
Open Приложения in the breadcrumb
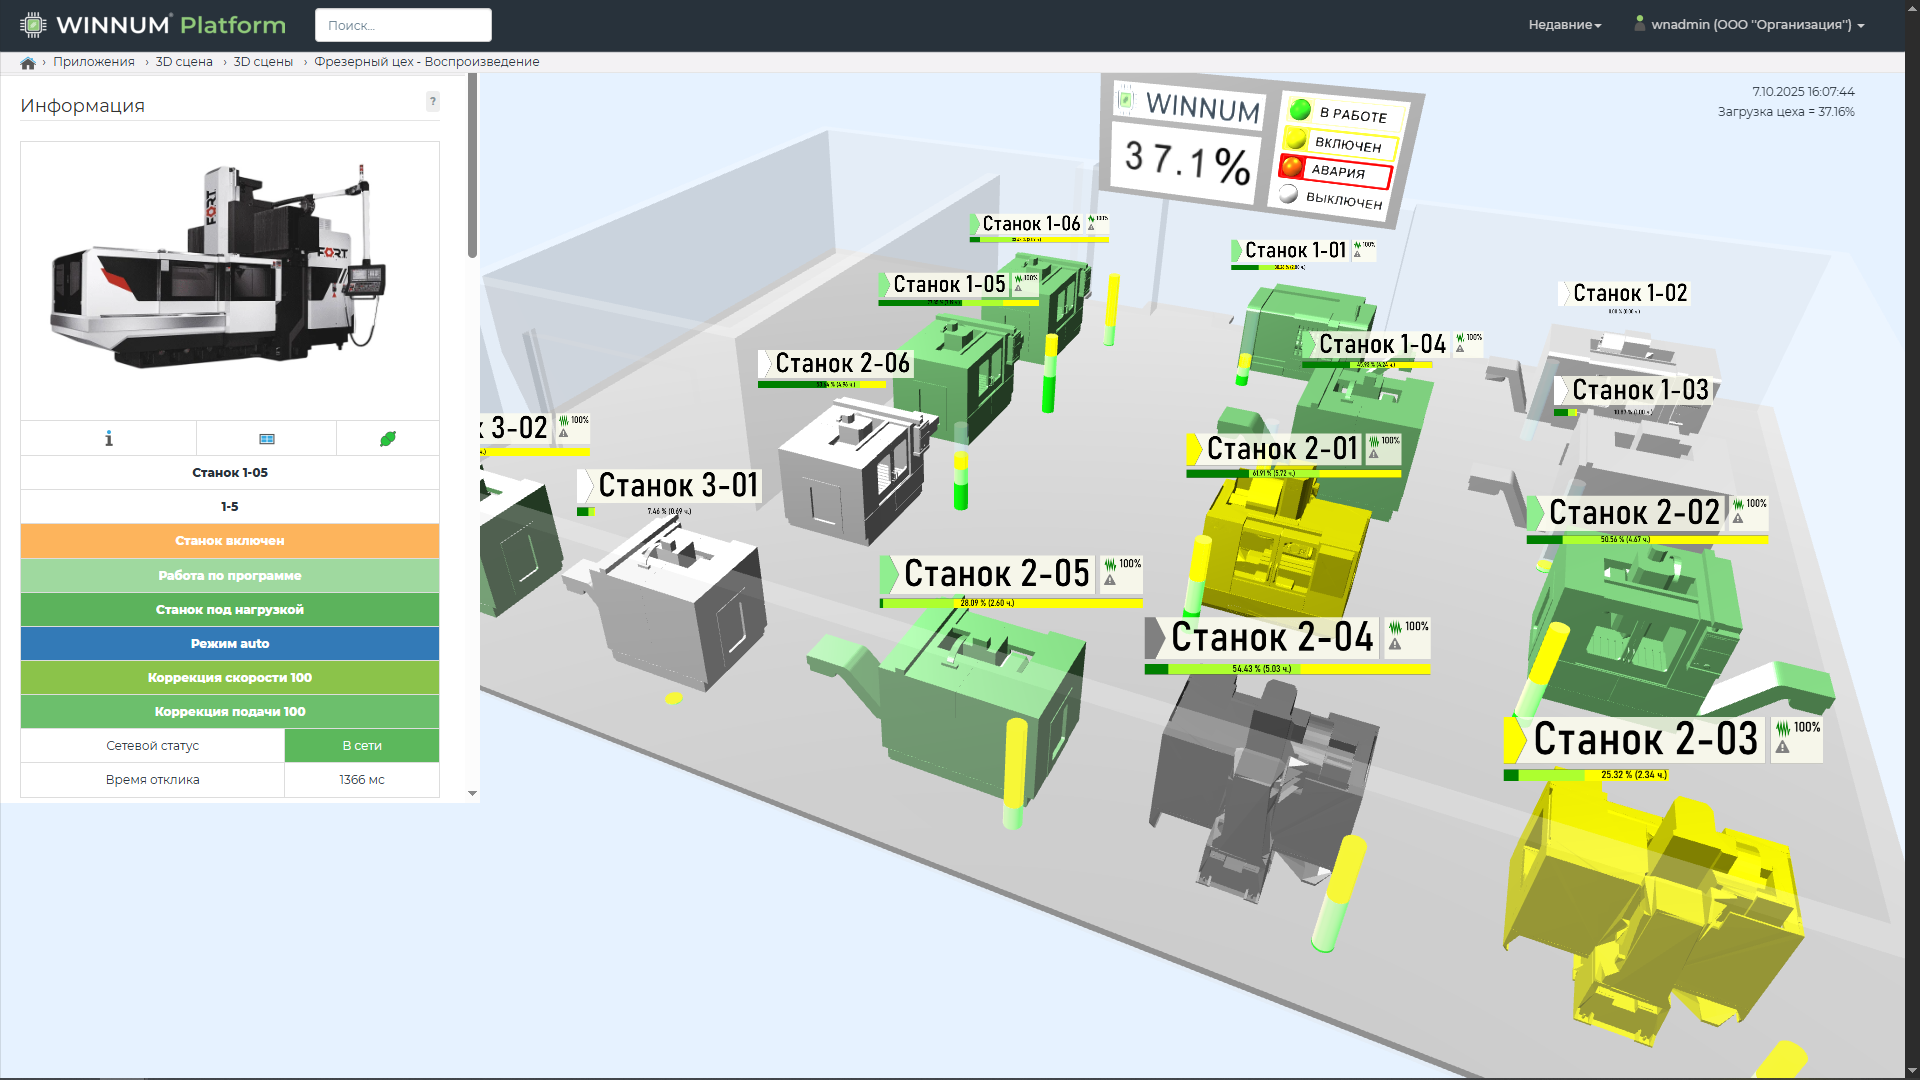93,62
